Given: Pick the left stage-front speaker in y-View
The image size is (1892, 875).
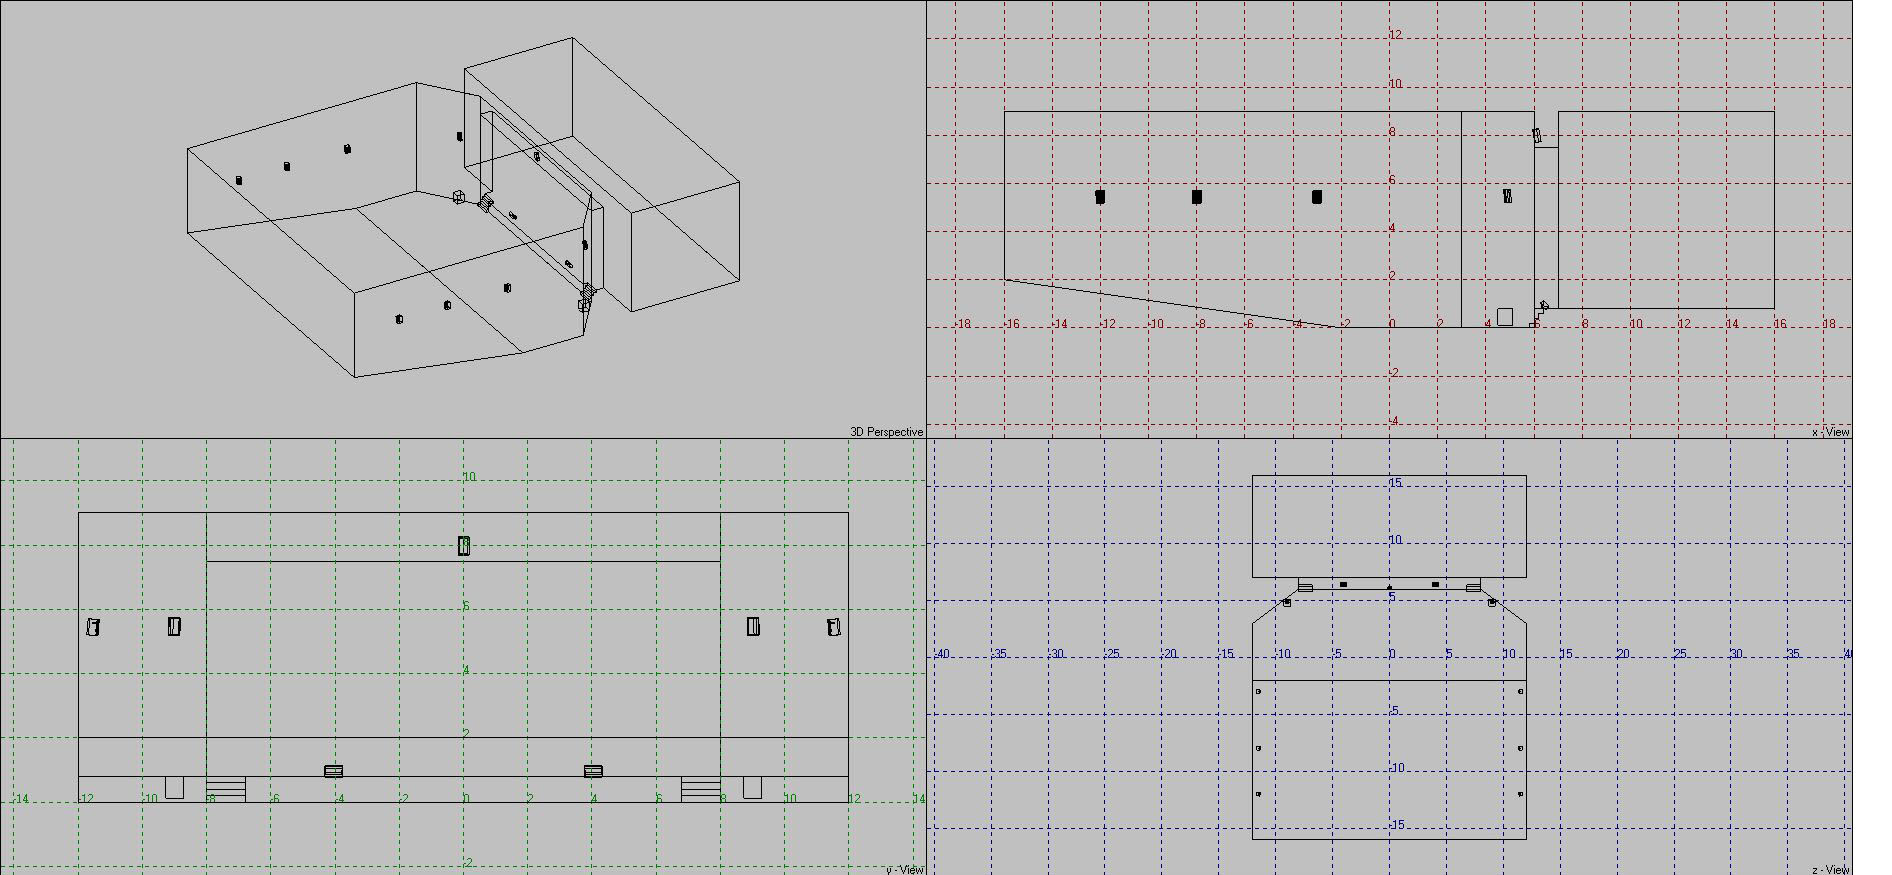Looking at the screenshot, I should [334, 771].
